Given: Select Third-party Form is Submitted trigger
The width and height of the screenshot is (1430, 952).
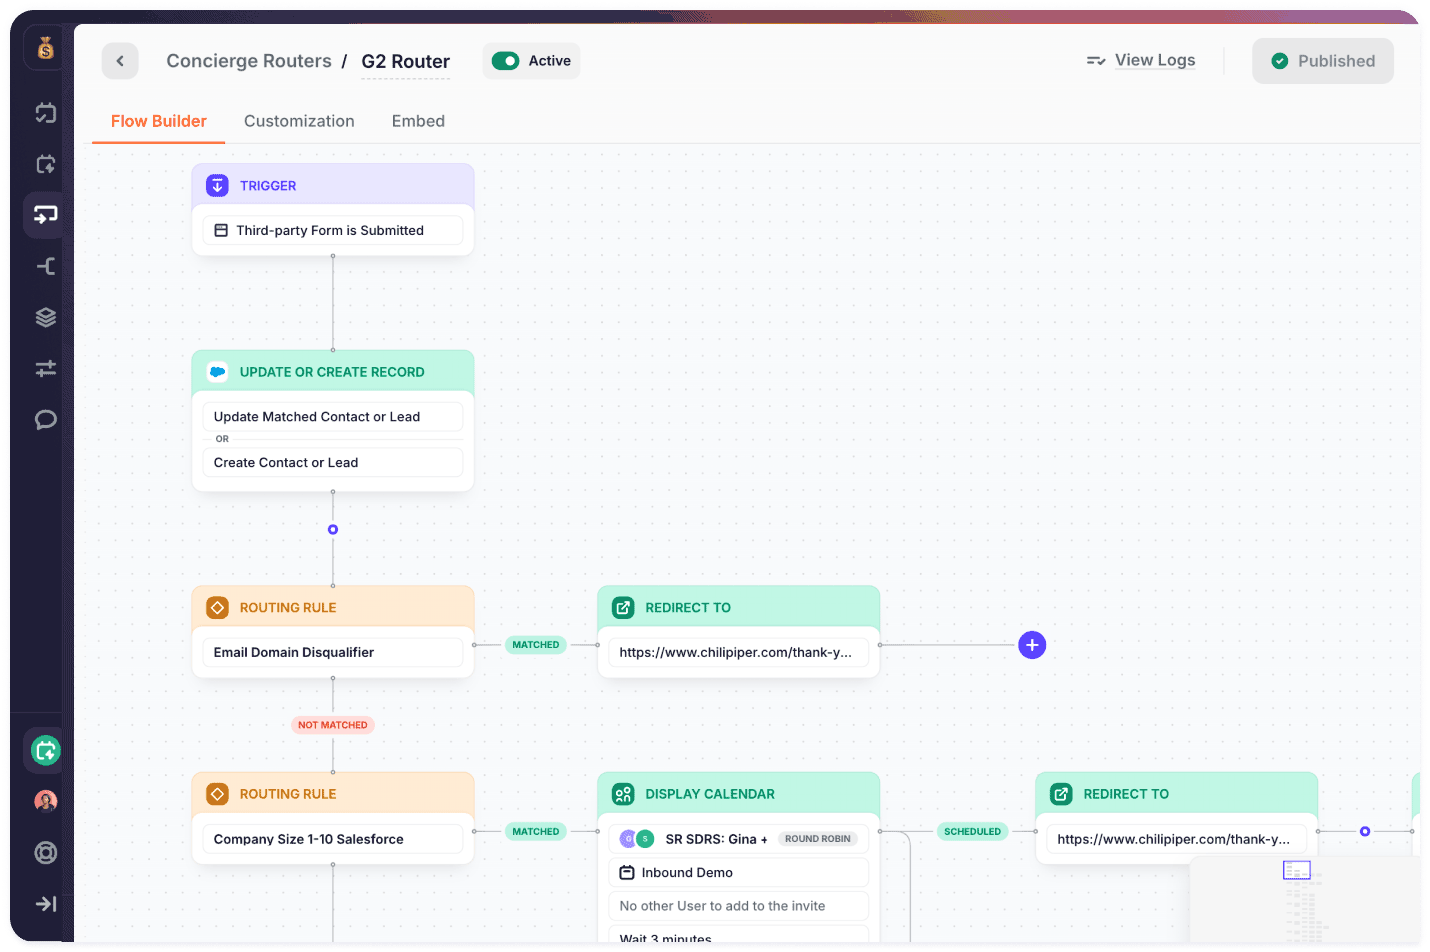Looking at the screenshot, I should (x=333, y=230).
